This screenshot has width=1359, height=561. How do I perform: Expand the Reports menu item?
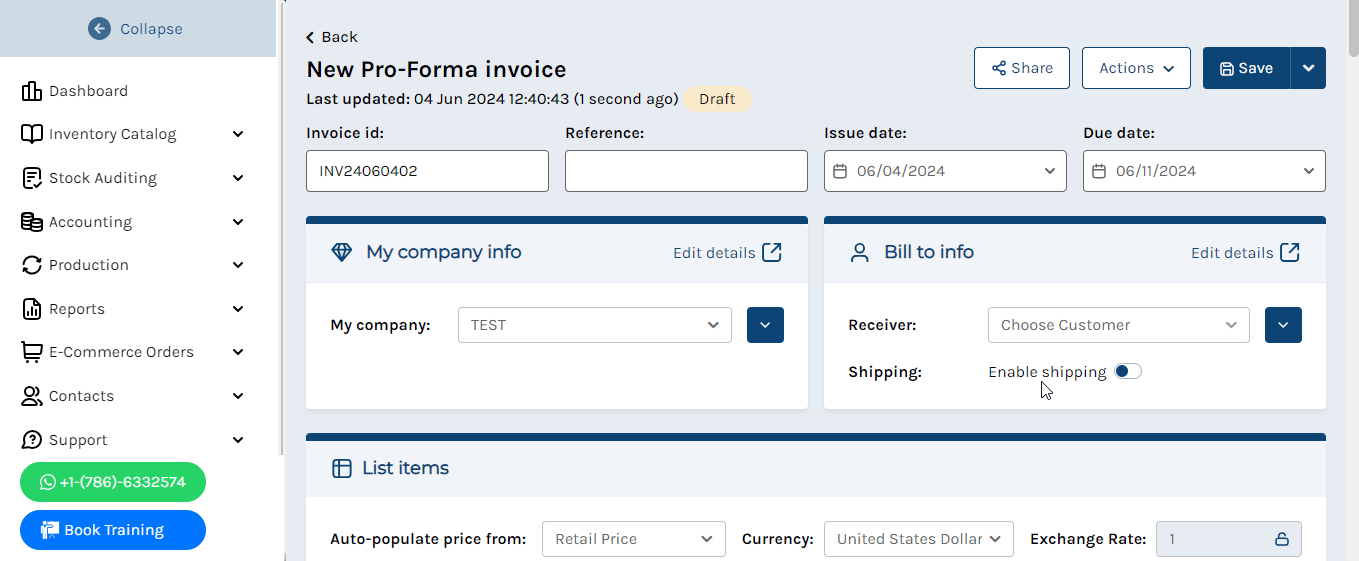pyautogui.click(x=133, y=309)
